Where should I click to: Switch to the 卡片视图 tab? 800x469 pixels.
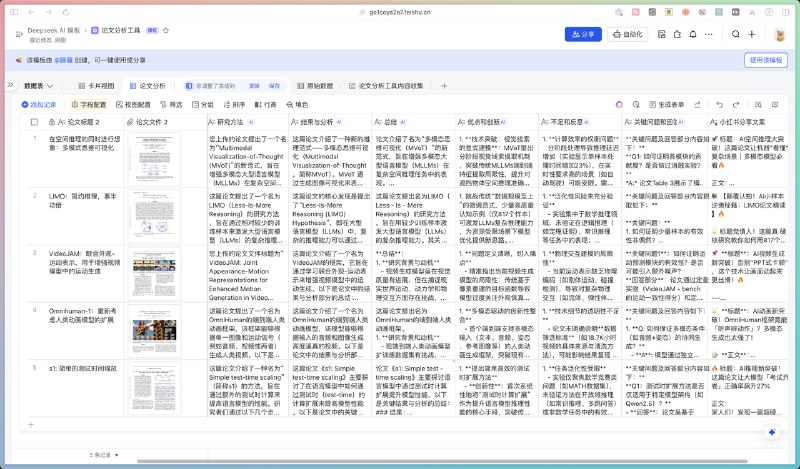(96, 86)
